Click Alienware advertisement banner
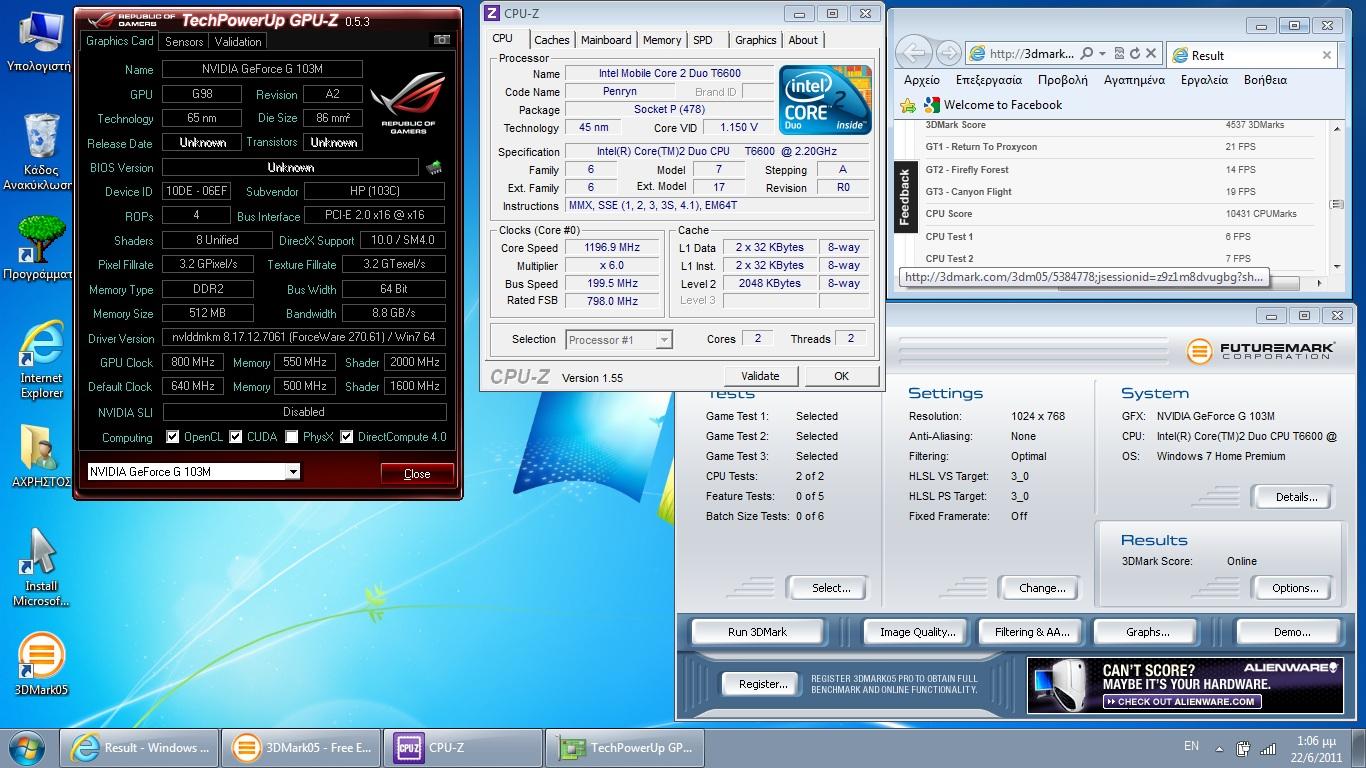 coord(1184,685)
